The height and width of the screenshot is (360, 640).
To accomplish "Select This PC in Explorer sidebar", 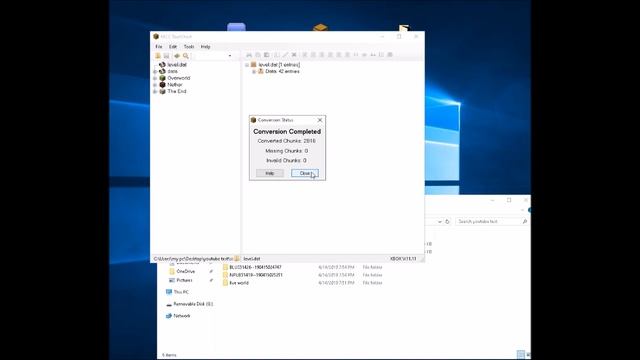I will tap(181, 292).
